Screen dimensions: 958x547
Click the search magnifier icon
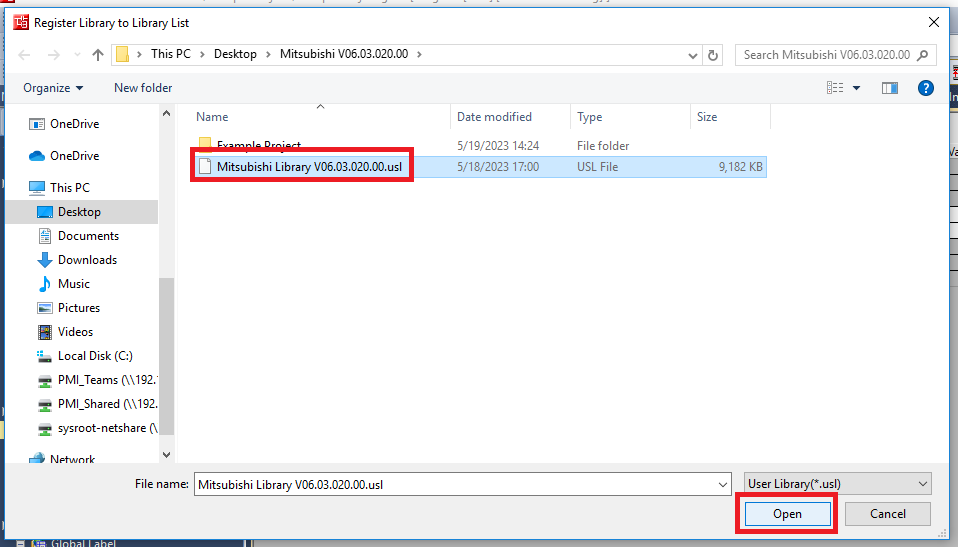[922, 55]
